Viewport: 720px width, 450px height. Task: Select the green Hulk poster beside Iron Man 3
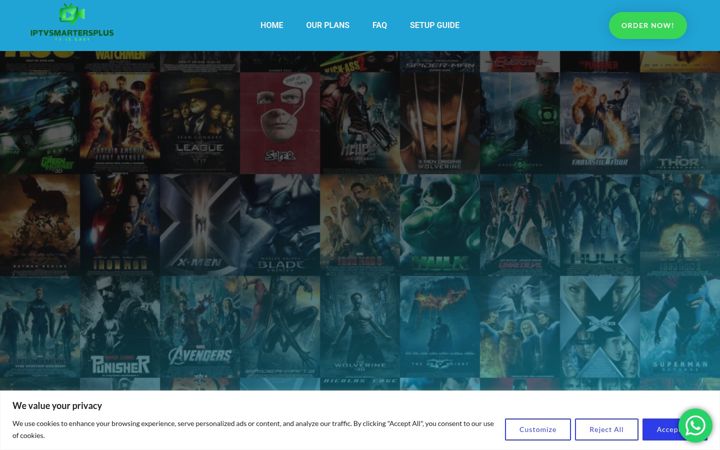click(x=439, y=225)
